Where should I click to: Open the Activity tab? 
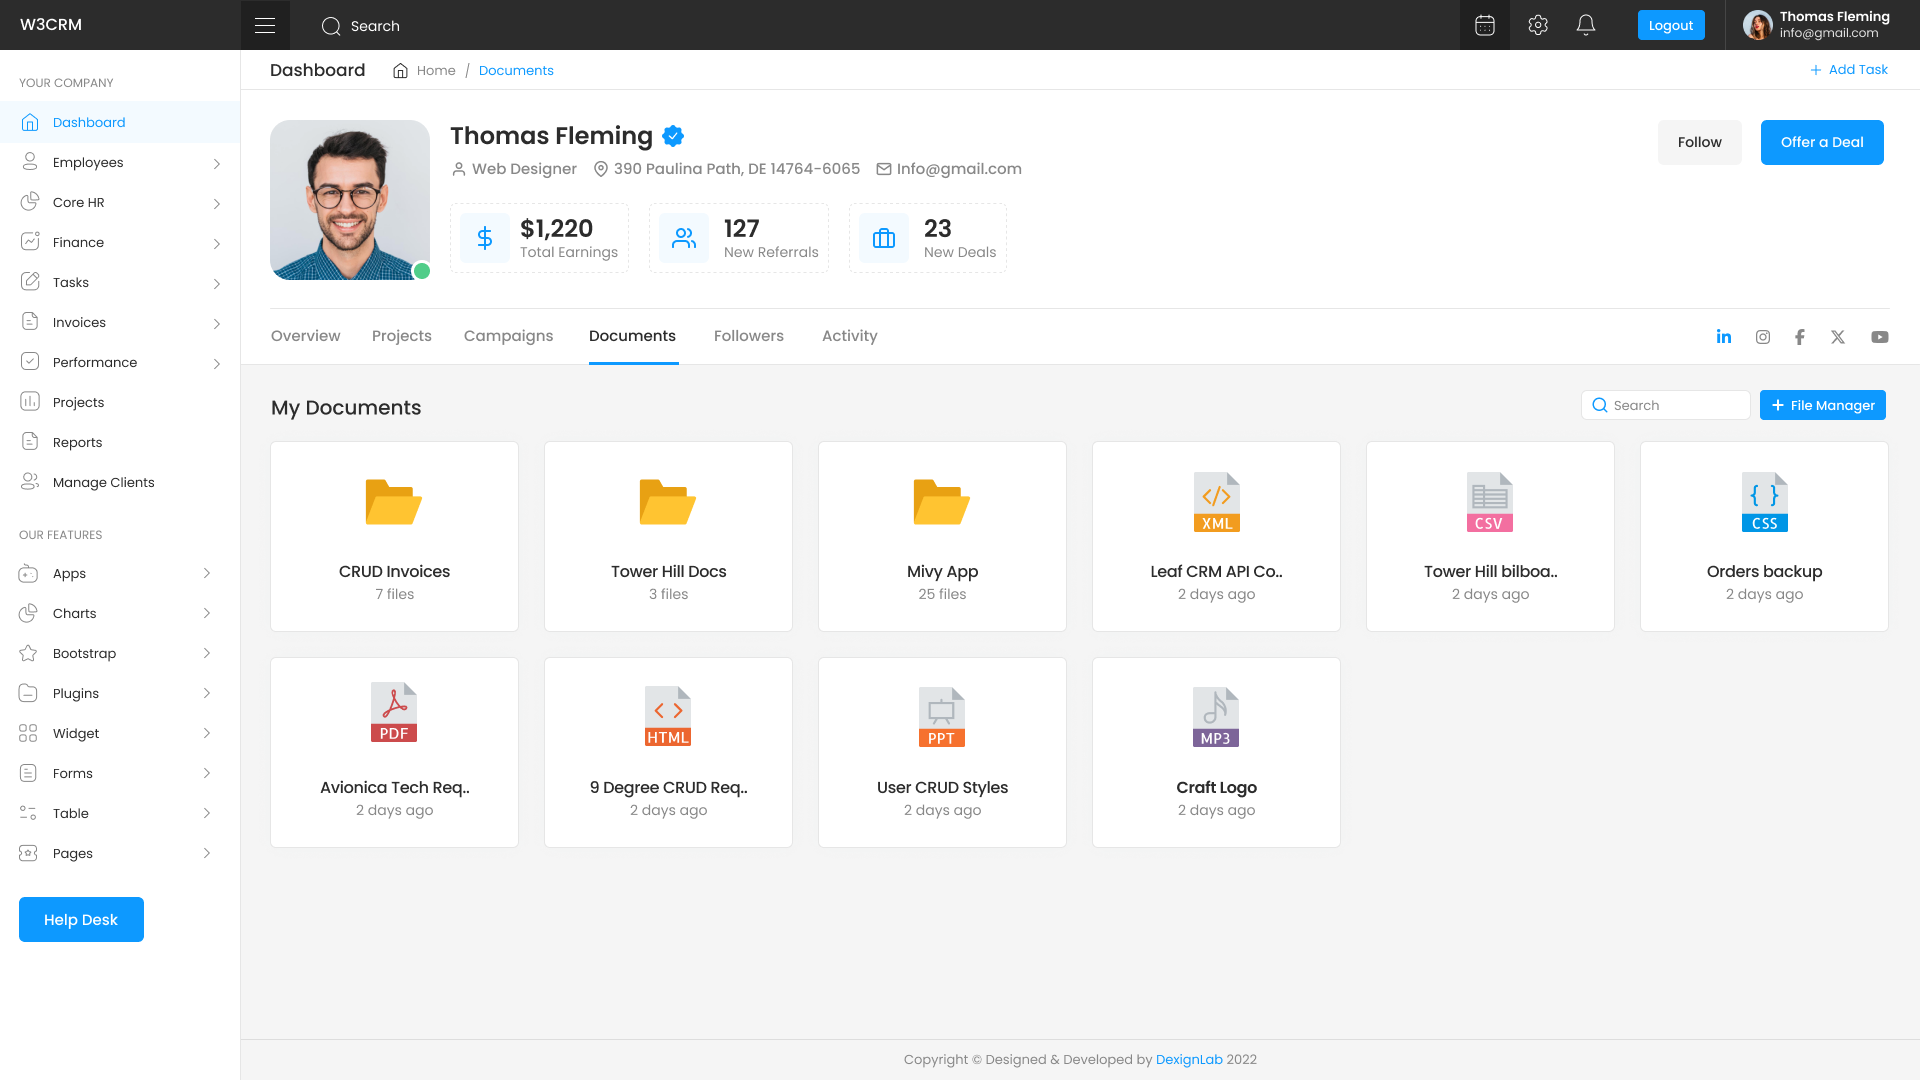tap(849, 336)
